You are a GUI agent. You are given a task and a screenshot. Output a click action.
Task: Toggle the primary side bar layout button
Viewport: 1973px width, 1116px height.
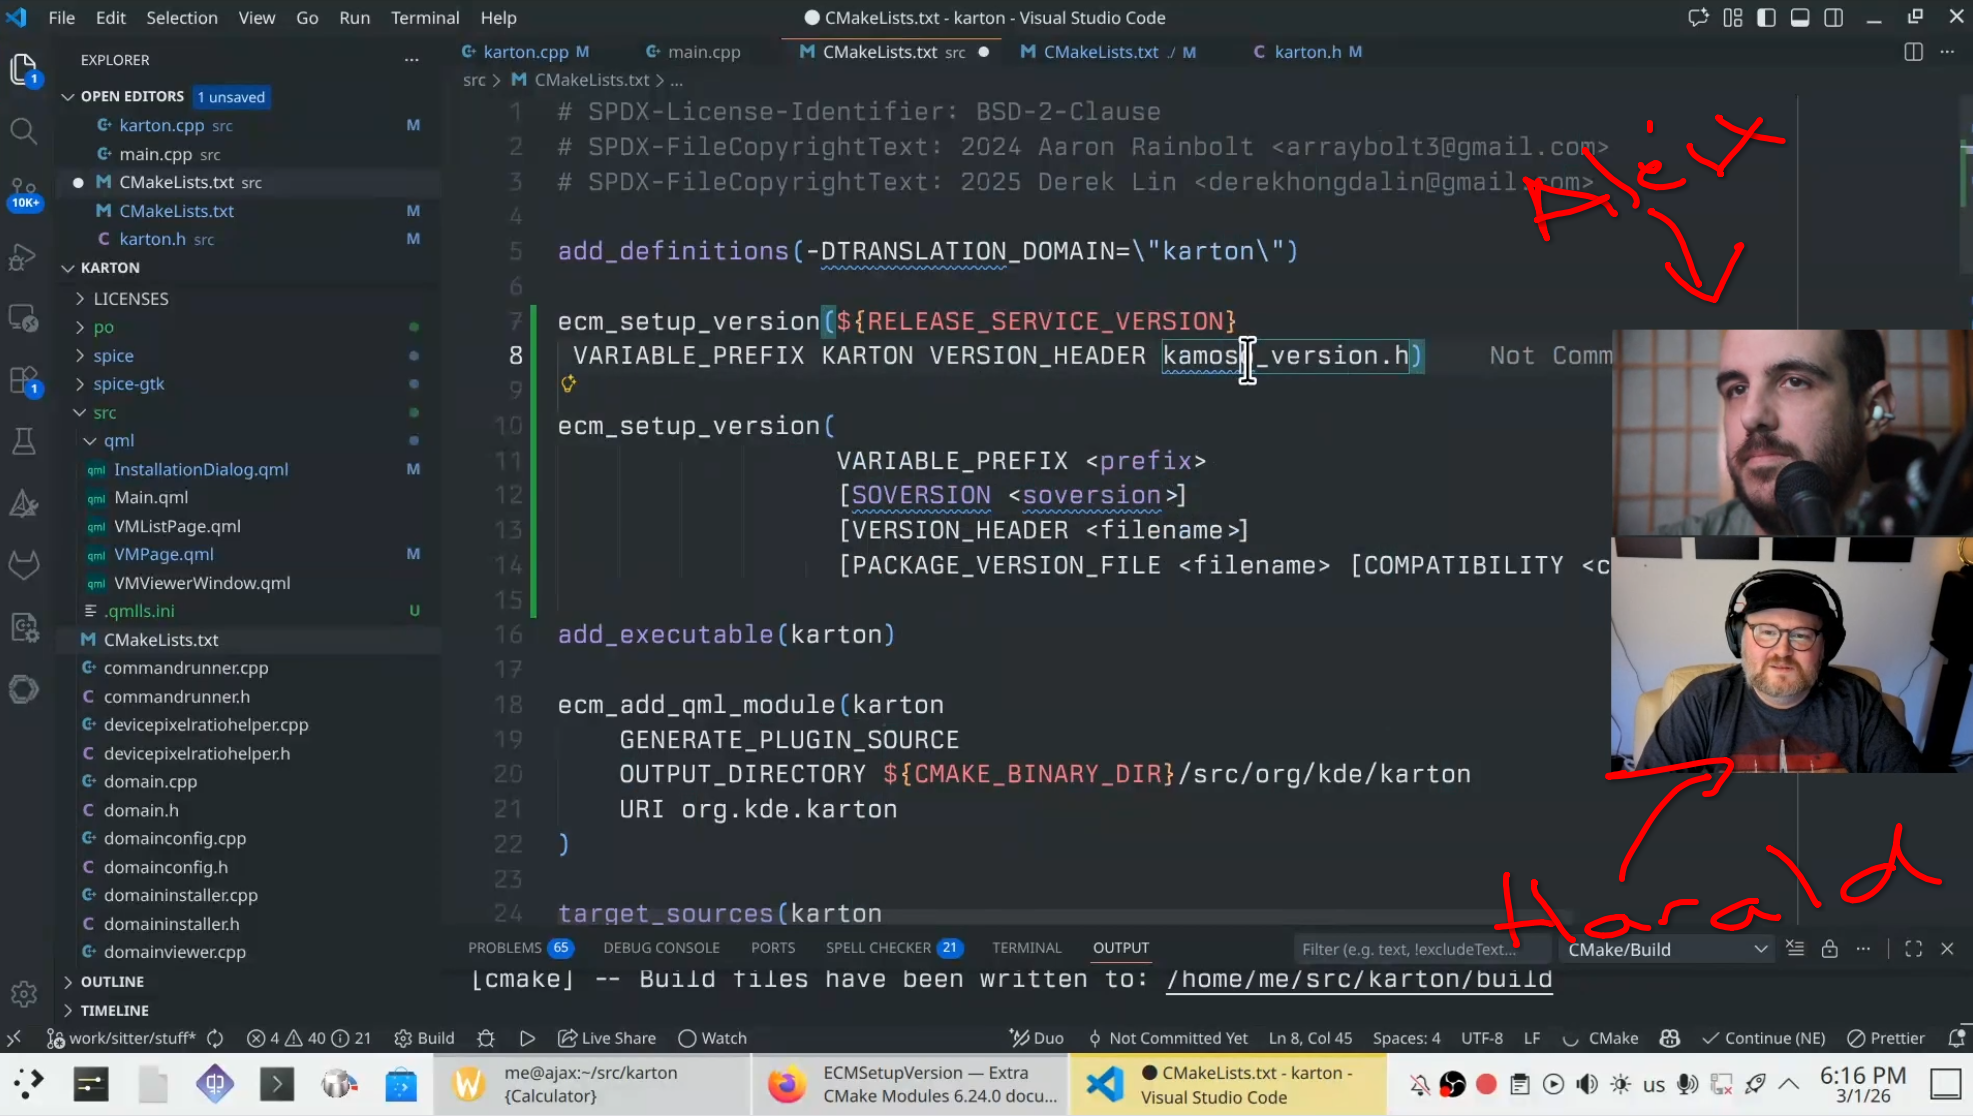pyautogui.click(x=1766, y=18)
